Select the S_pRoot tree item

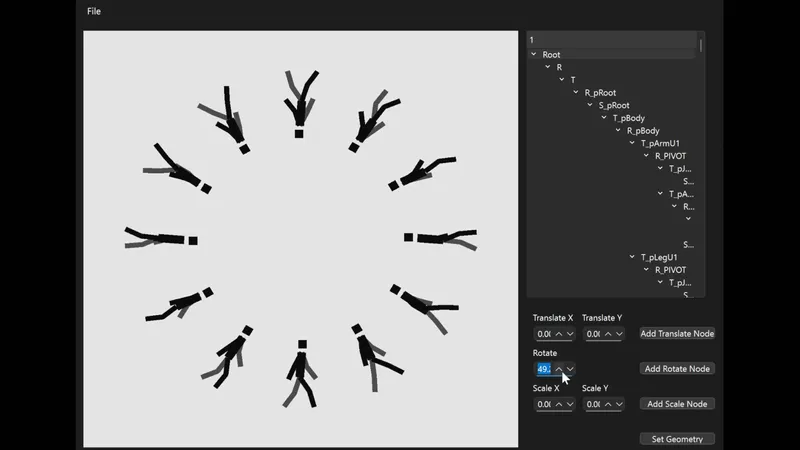tap(612, 106)
